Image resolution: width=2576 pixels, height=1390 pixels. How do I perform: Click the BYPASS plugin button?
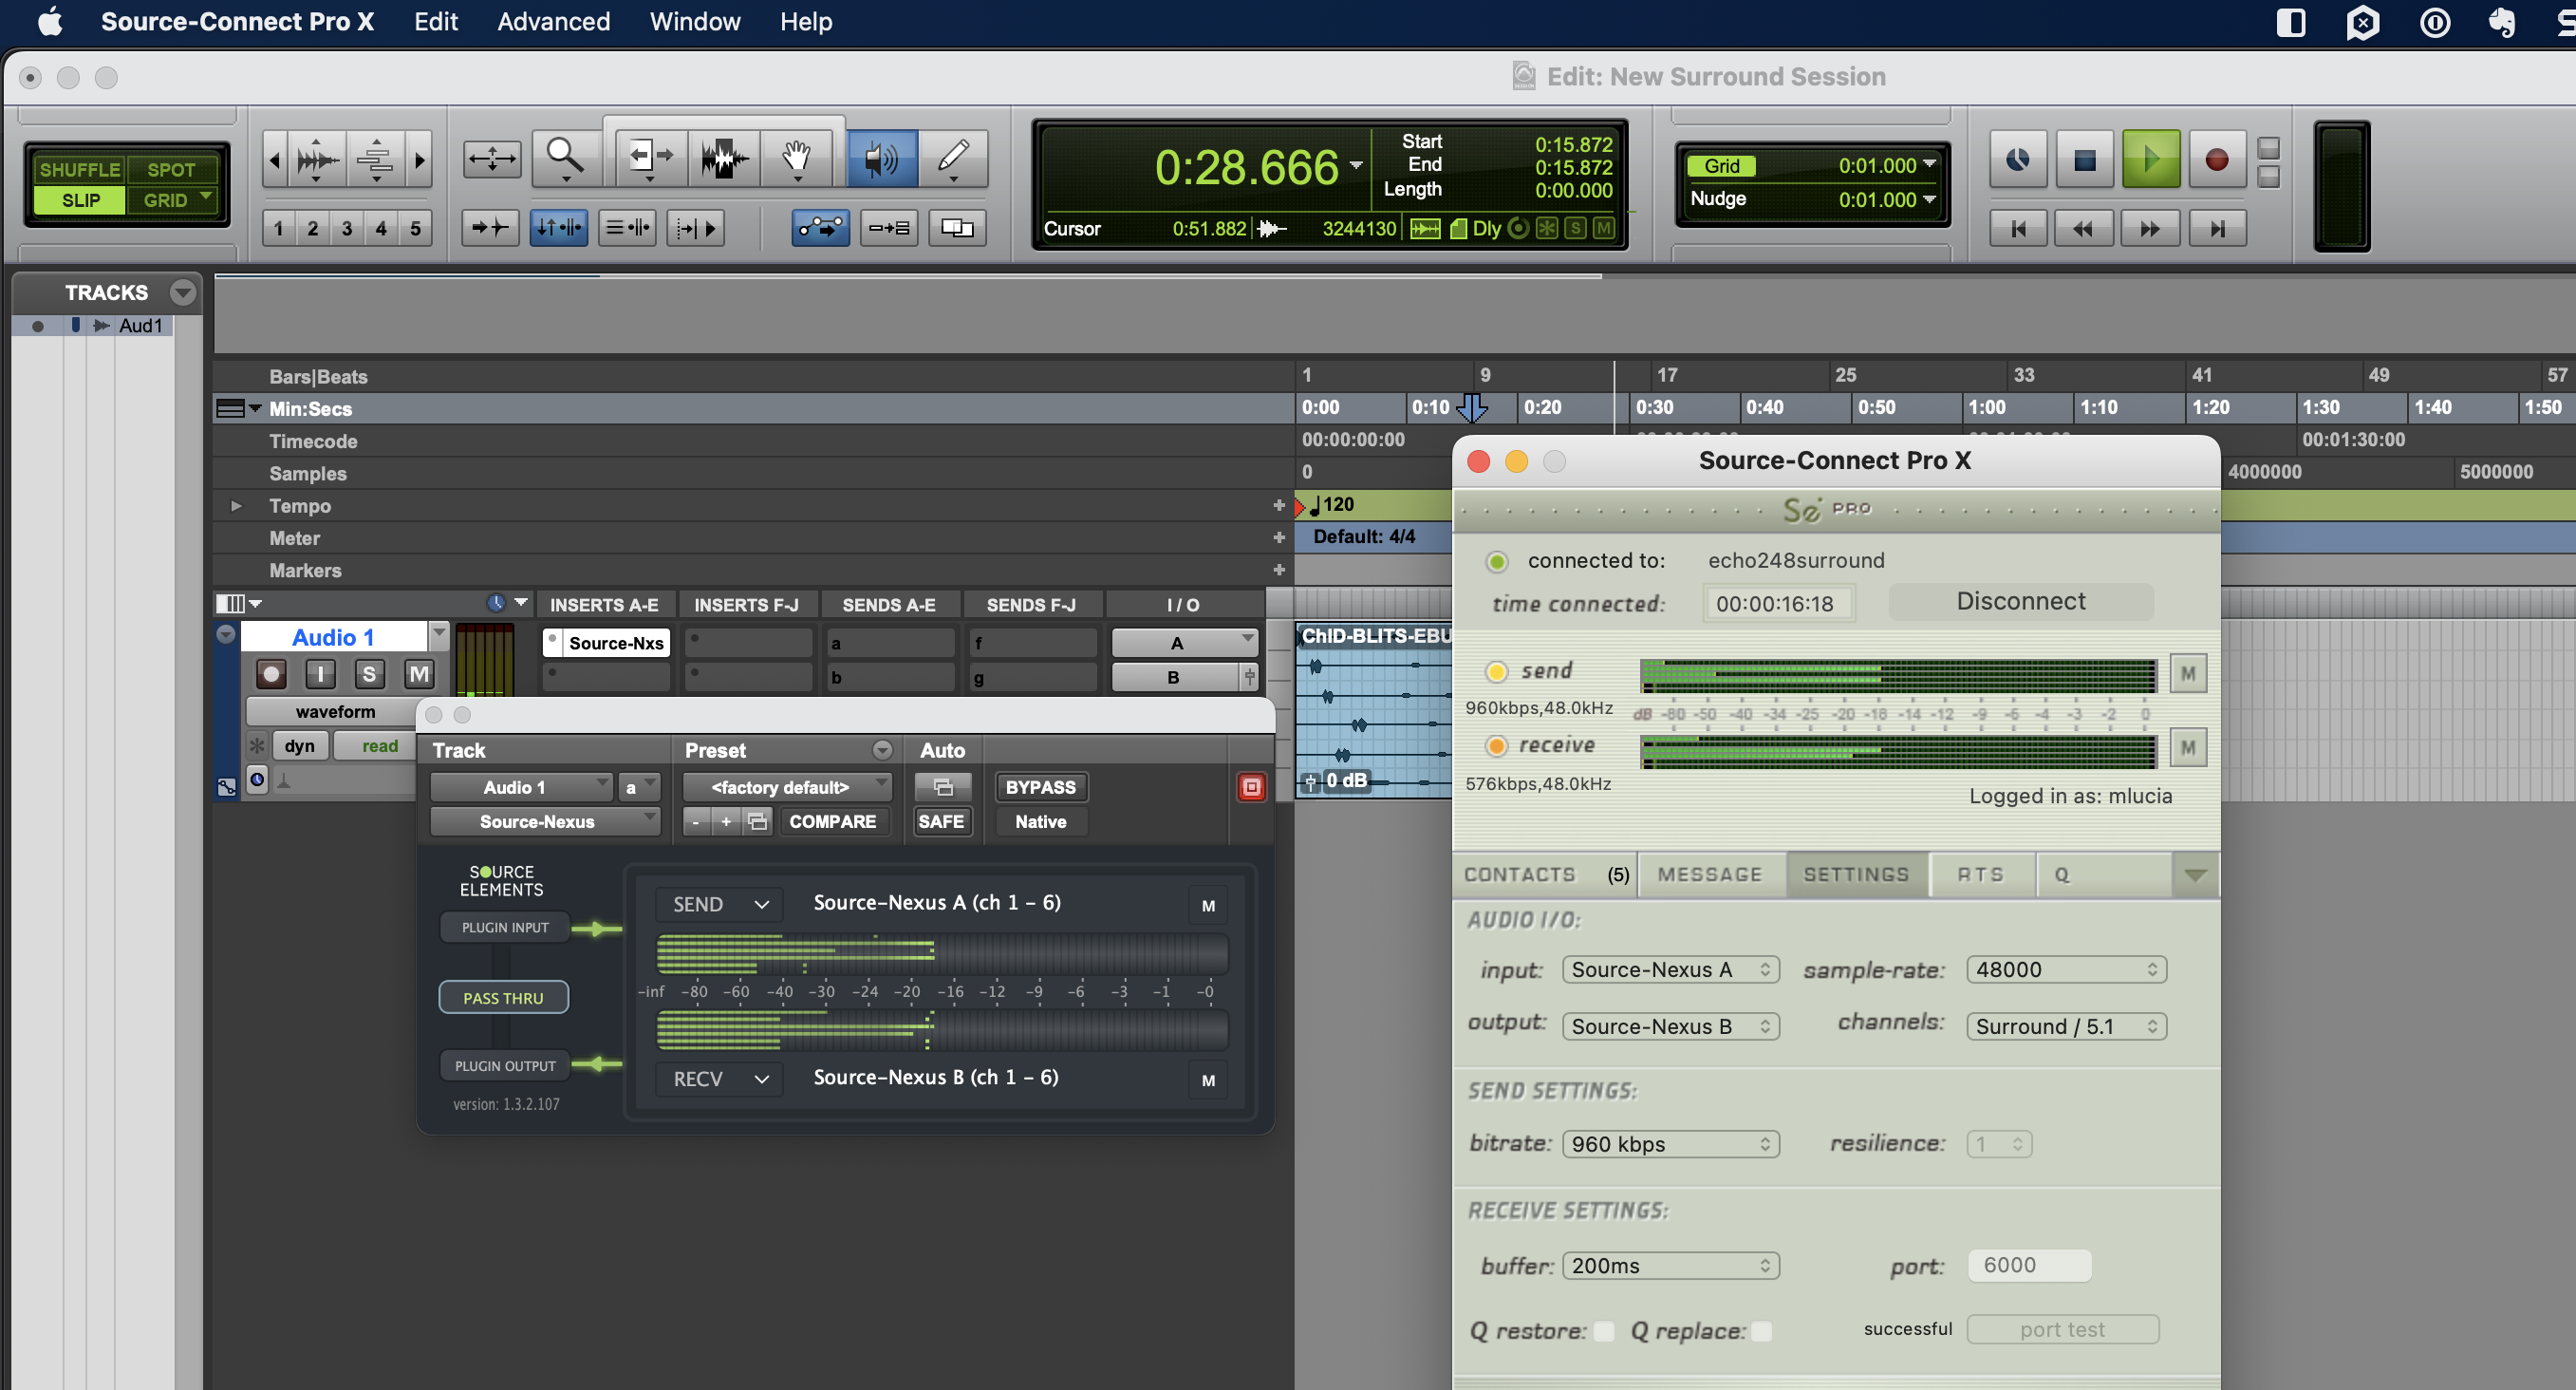pyautogui.click(x=1040, y=787)
